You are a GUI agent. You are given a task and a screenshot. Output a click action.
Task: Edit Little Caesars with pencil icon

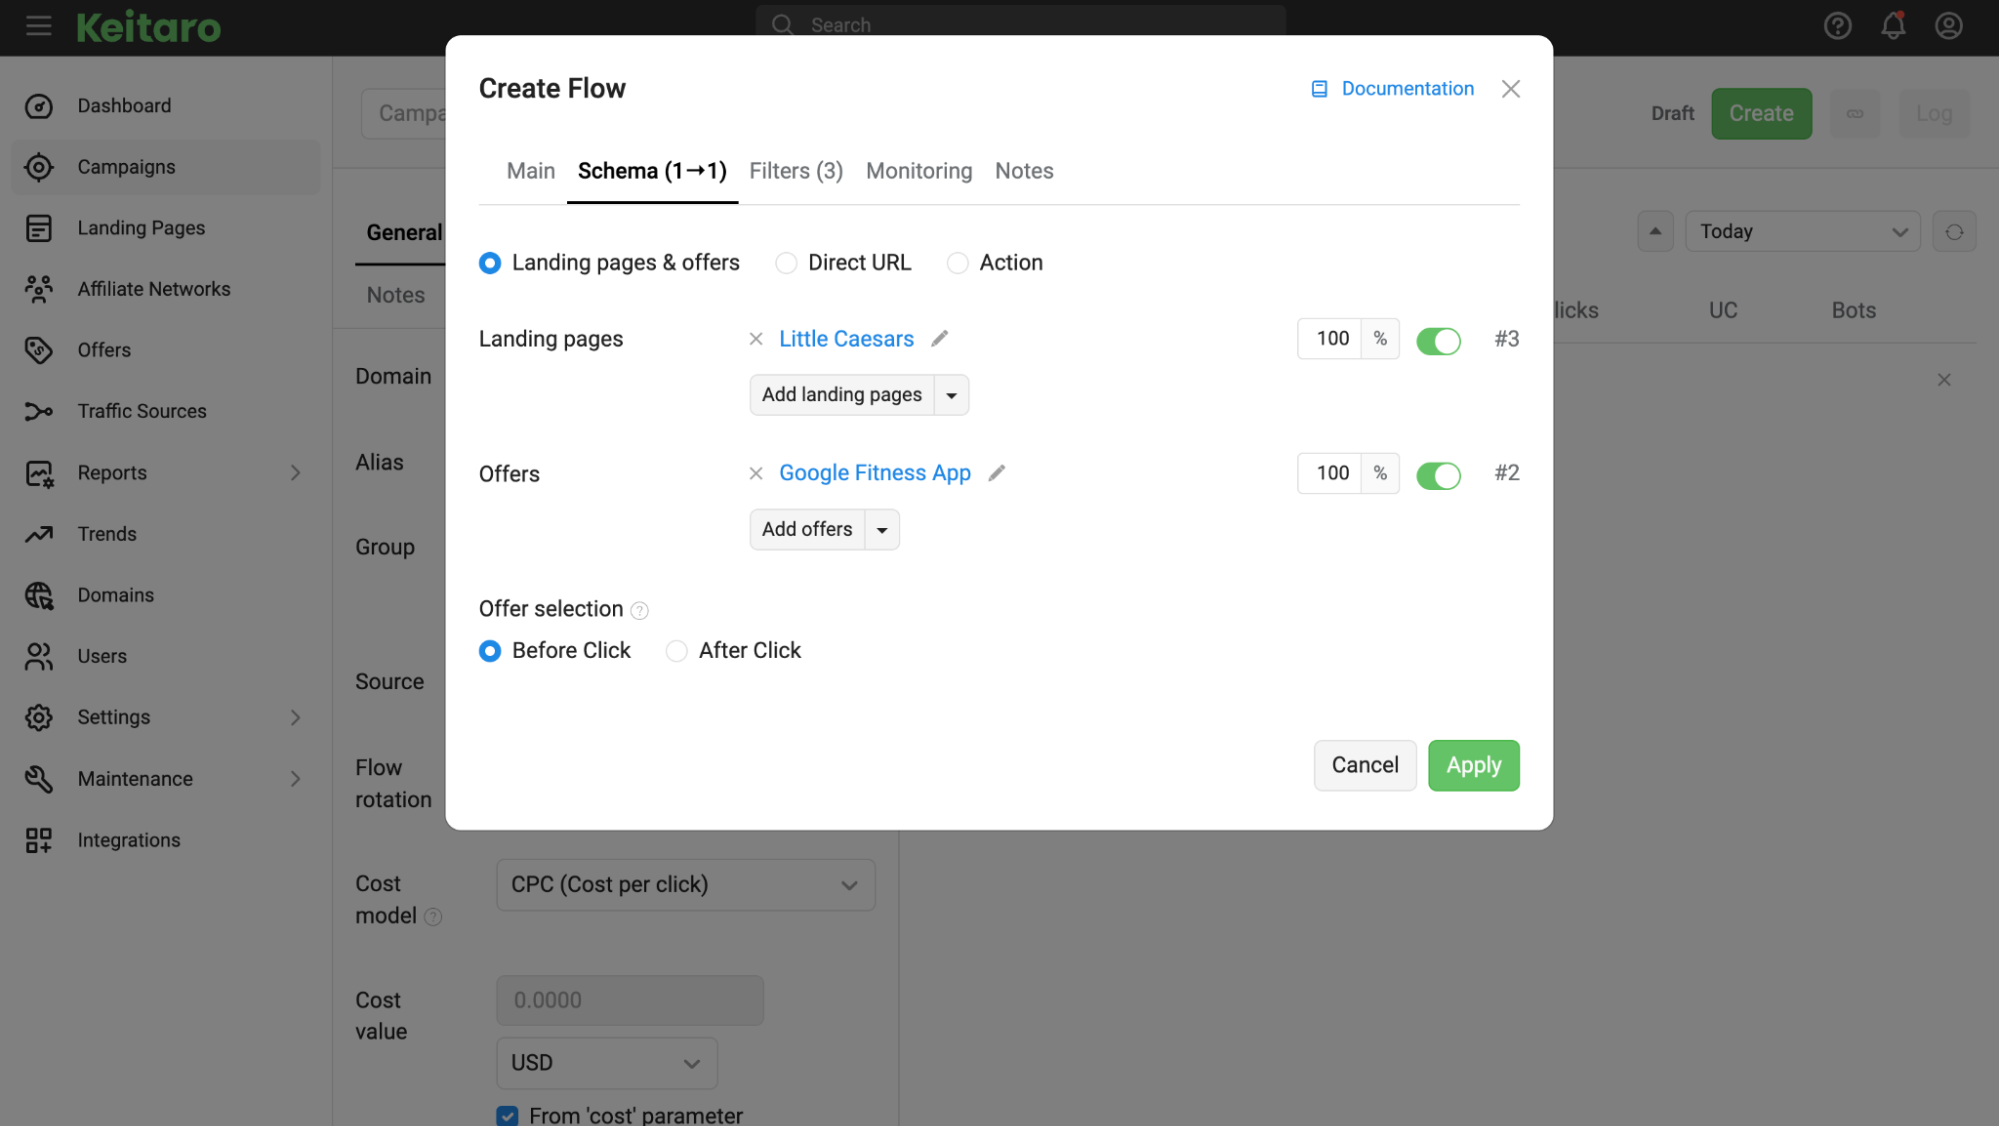coord(939,339)
